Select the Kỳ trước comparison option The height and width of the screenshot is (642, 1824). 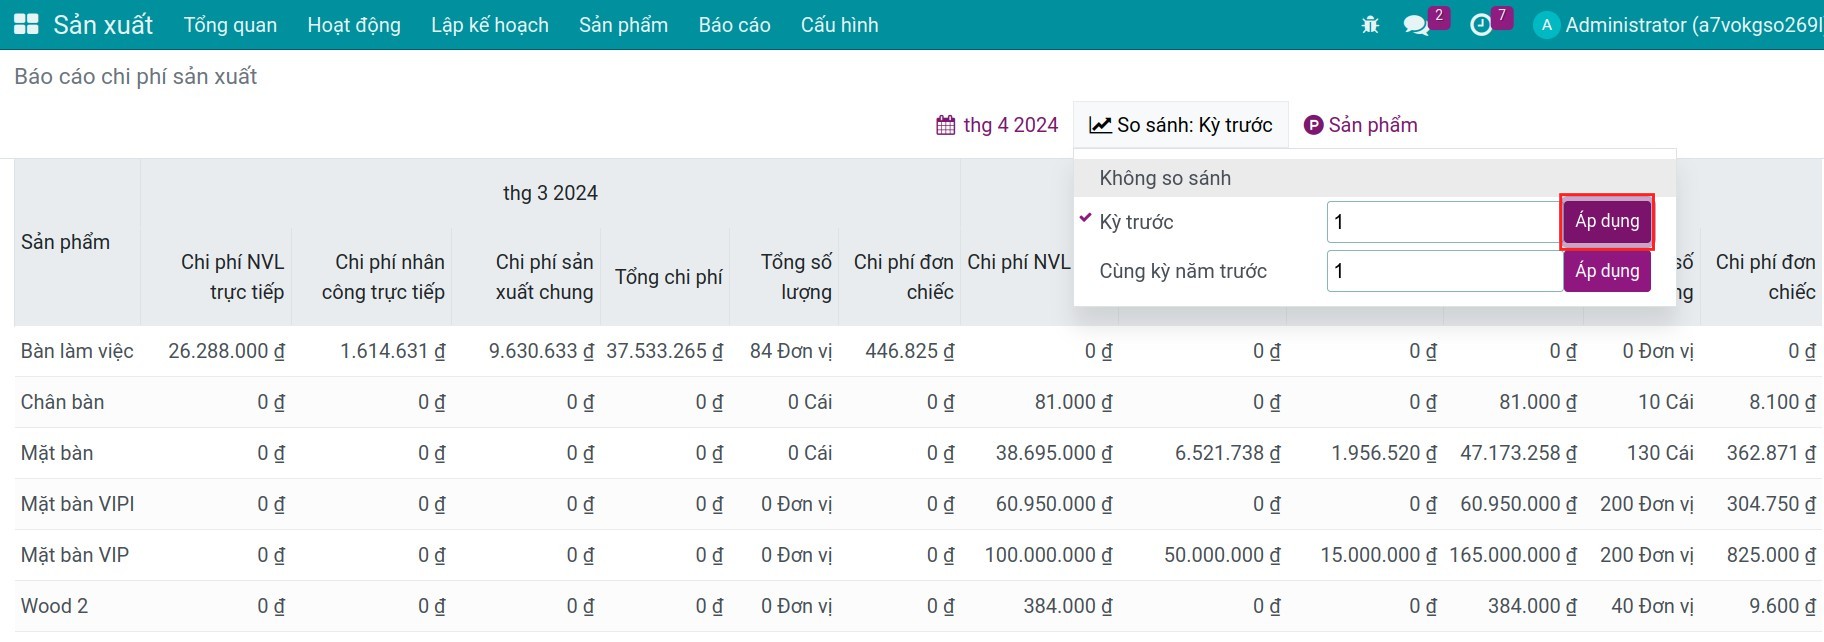(1136, 222)
